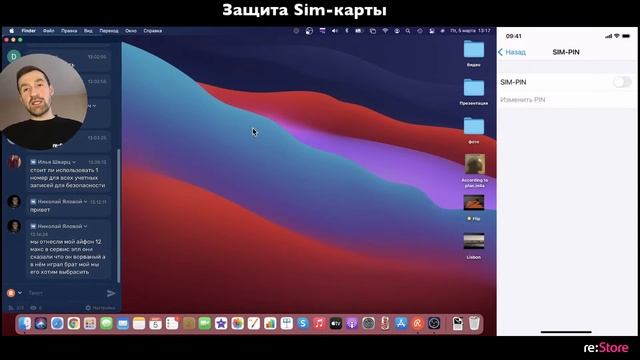640x360 pixels.
Task: Open the Справка menu
Action: [153, 31]
